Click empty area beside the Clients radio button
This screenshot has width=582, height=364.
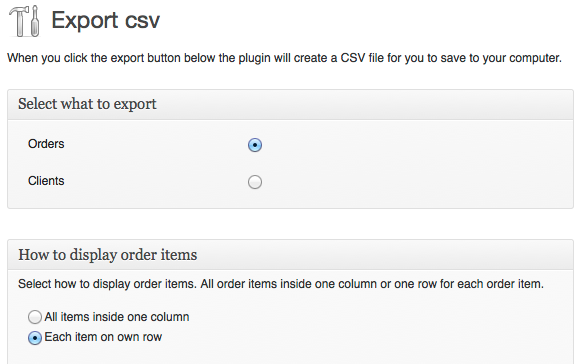408,182
